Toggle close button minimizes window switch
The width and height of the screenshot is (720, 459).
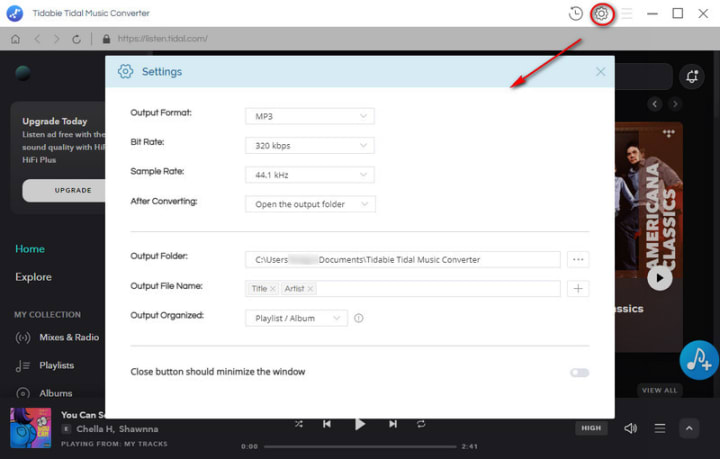tap(579, 372)
